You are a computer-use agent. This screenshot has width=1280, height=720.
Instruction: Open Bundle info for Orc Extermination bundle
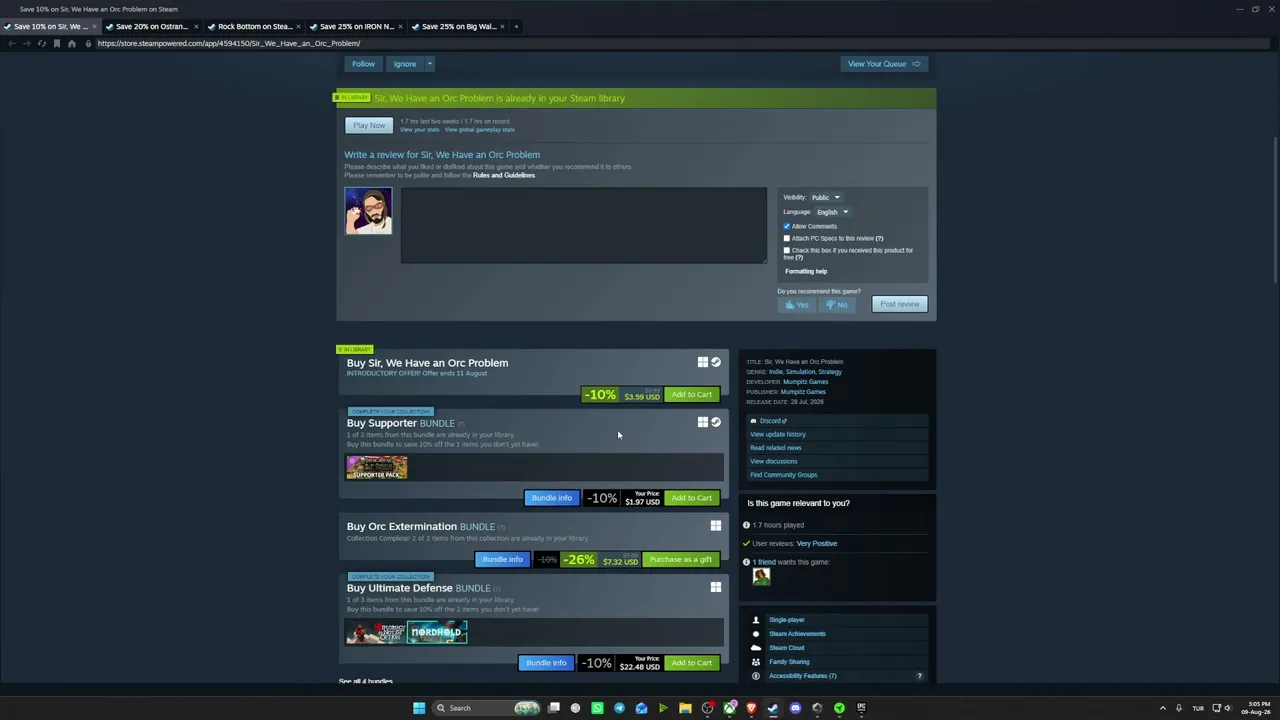(502, 560)
